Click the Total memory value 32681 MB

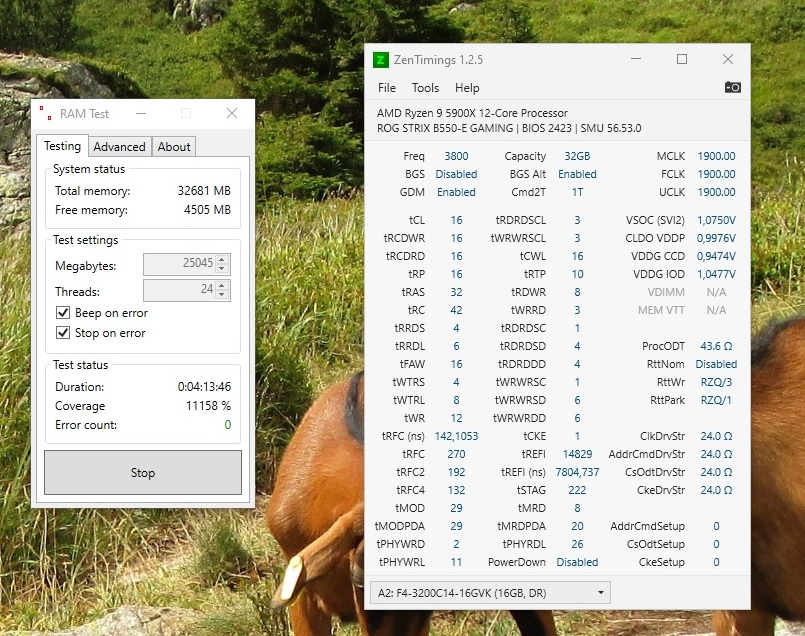point(204,190)
